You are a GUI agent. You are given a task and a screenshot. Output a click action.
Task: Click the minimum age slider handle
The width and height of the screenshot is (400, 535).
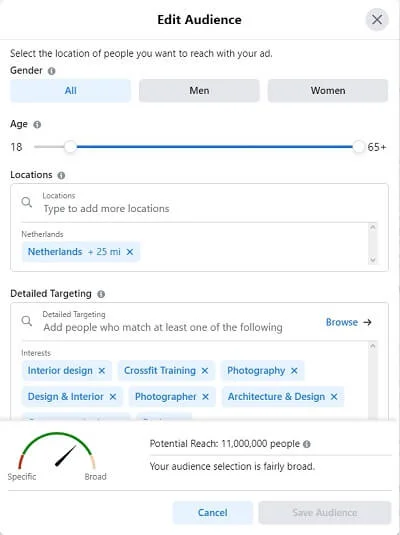pos(70,147)
